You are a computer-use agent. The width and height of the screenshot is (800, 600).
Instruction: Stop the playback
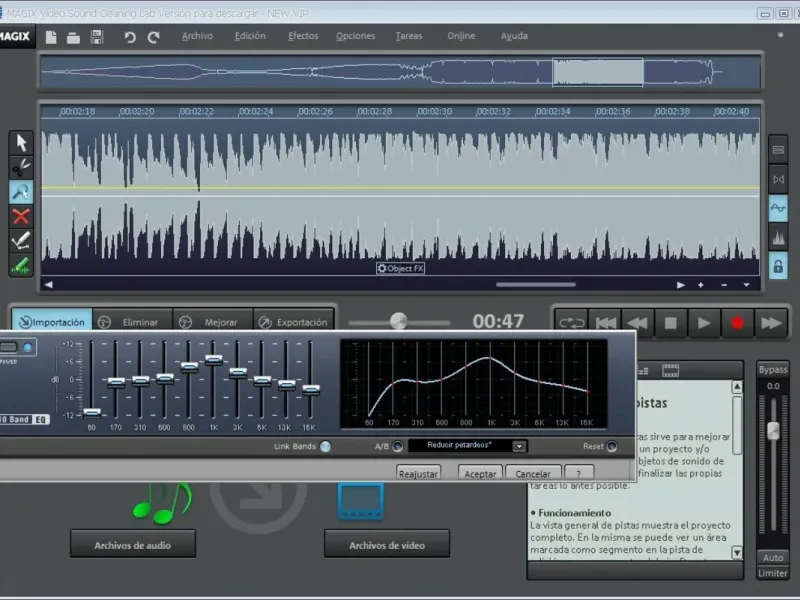tap(671, 323)
